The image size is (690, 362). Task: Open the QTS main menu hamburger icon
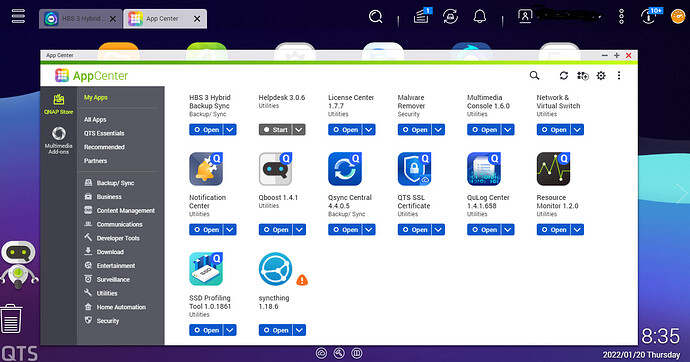[x=18, y=16]
